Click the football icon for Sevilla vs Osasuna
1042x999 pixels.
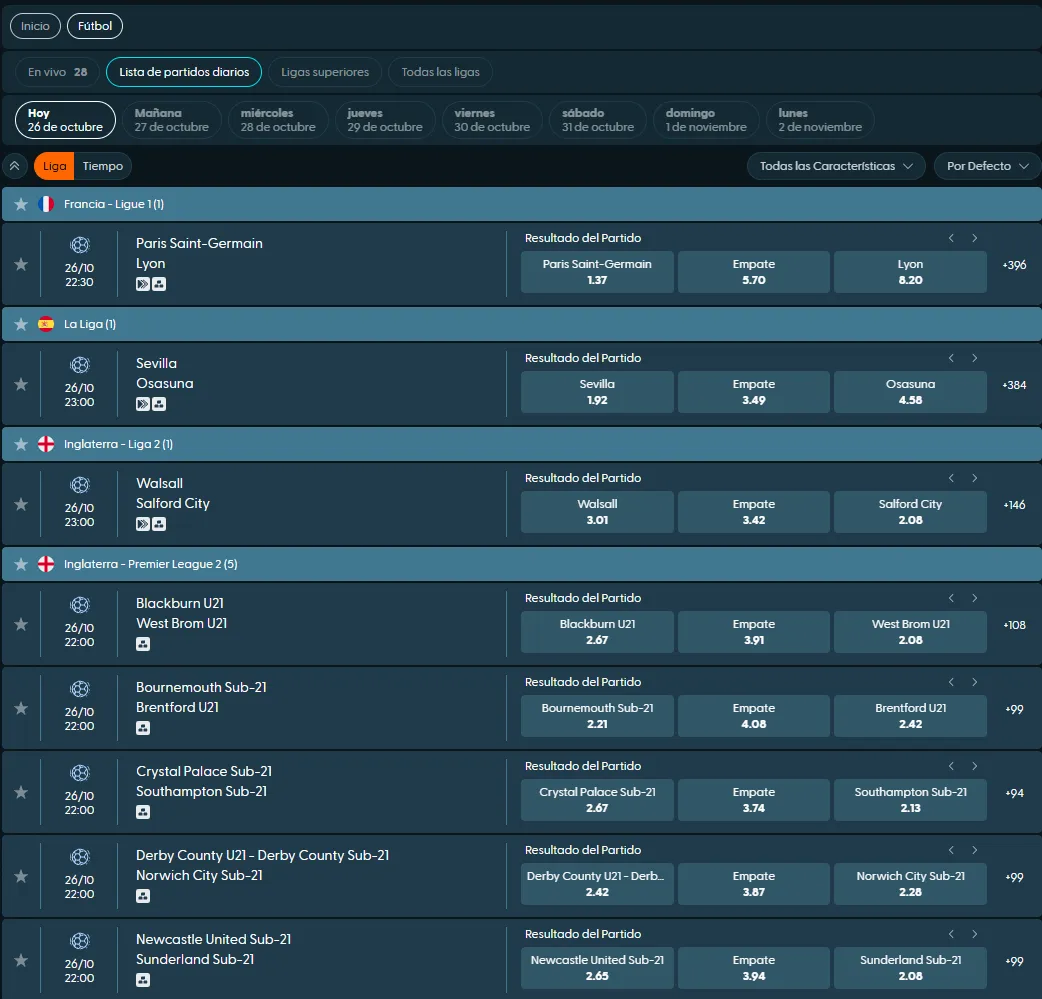(80, 365)
